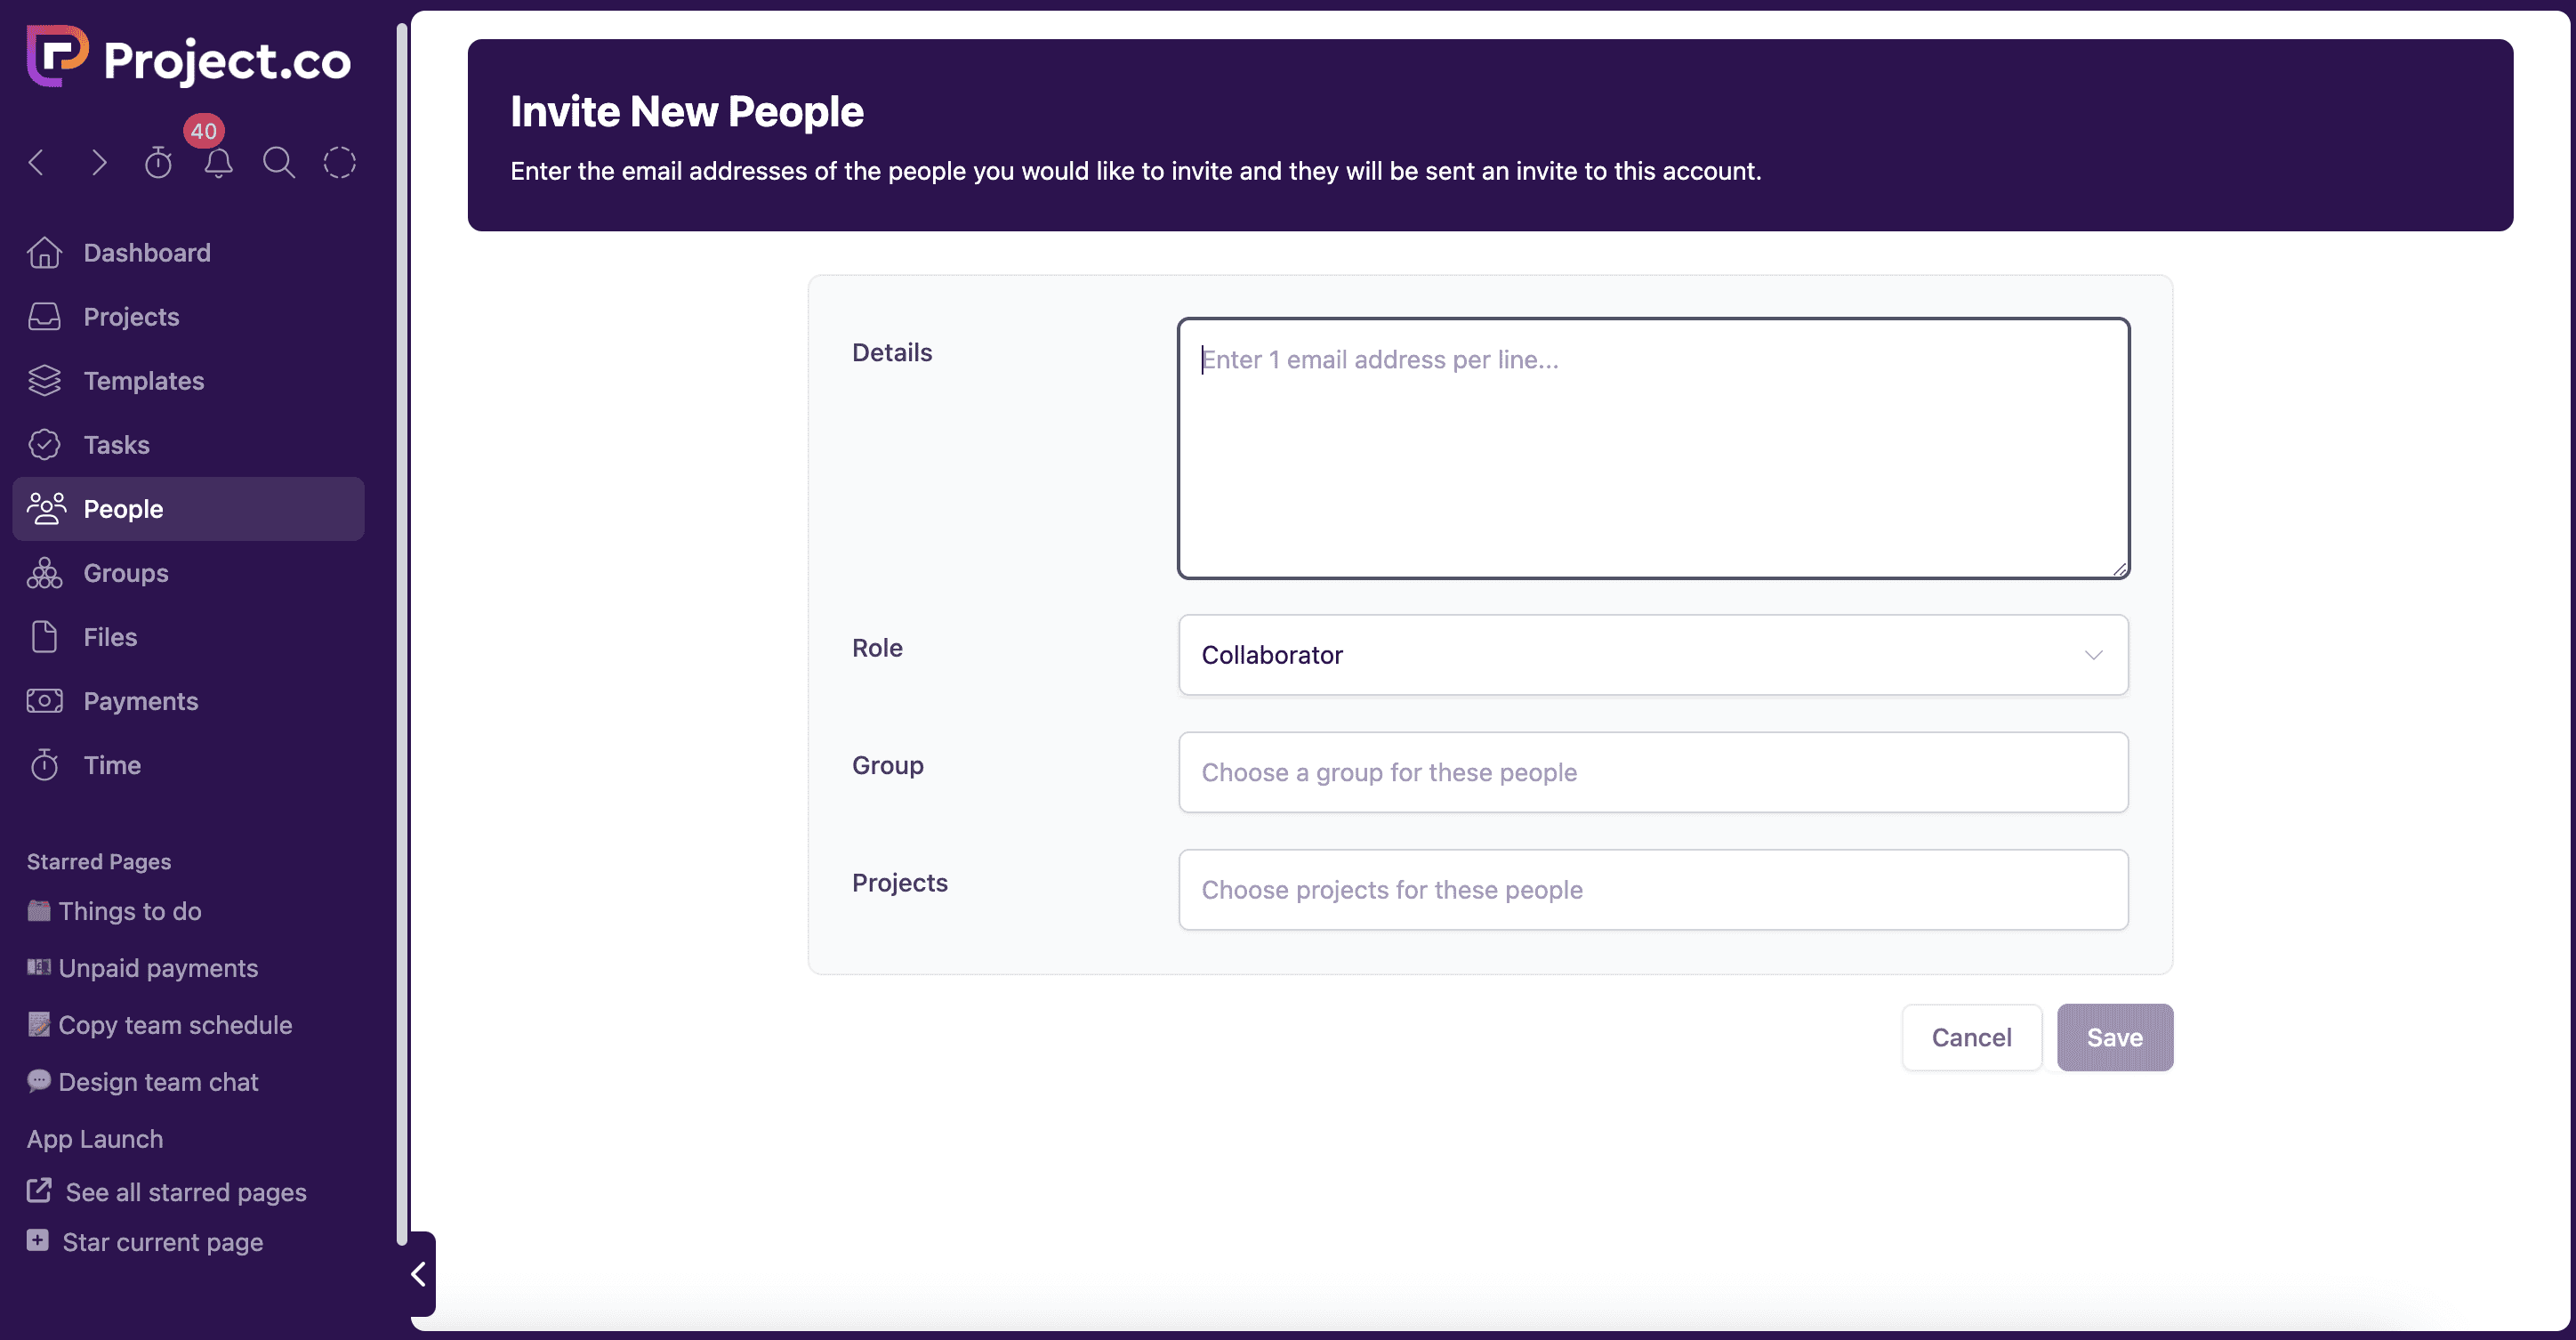Open the notifications bell
This screenshot has height=1340, width=2576.
[x=218, y=162]
